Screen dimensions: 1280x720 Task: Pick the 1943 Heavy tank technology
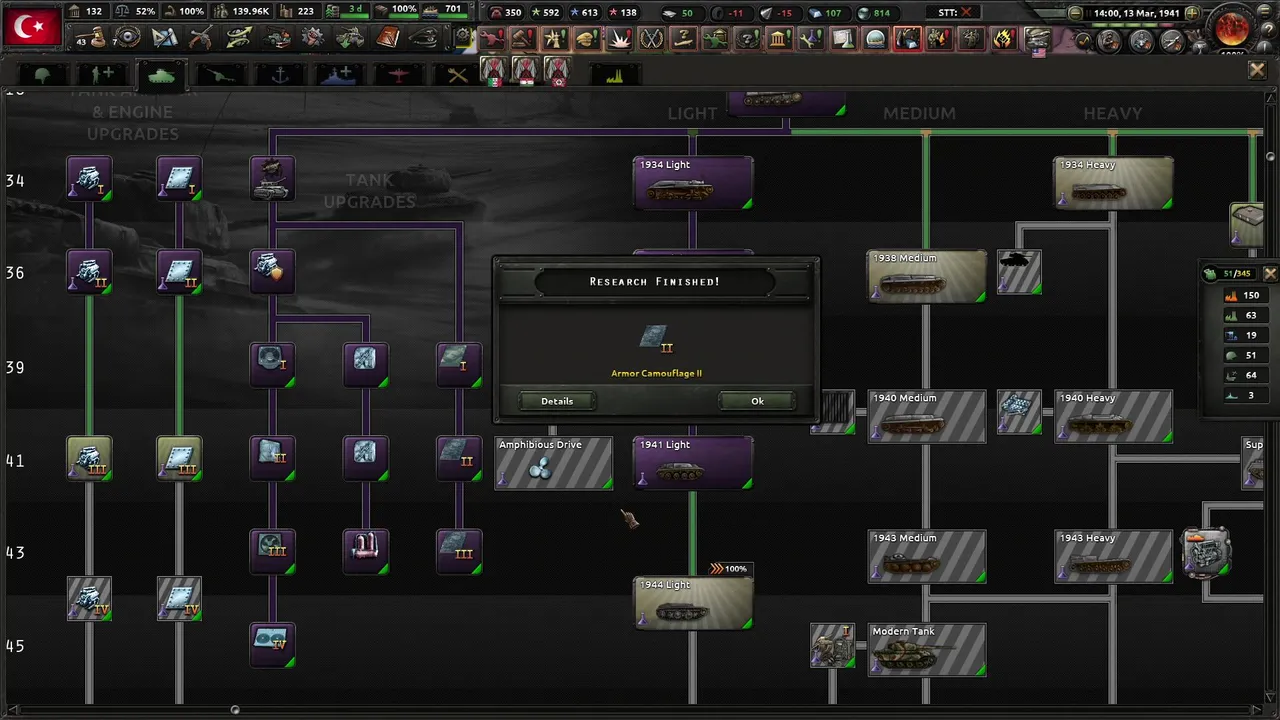[1113, 556]
